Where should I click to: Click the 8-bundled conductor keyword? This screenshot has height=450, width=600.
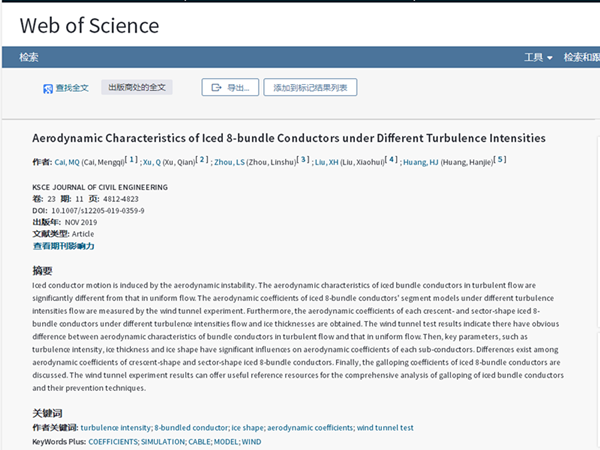[193, 428]
